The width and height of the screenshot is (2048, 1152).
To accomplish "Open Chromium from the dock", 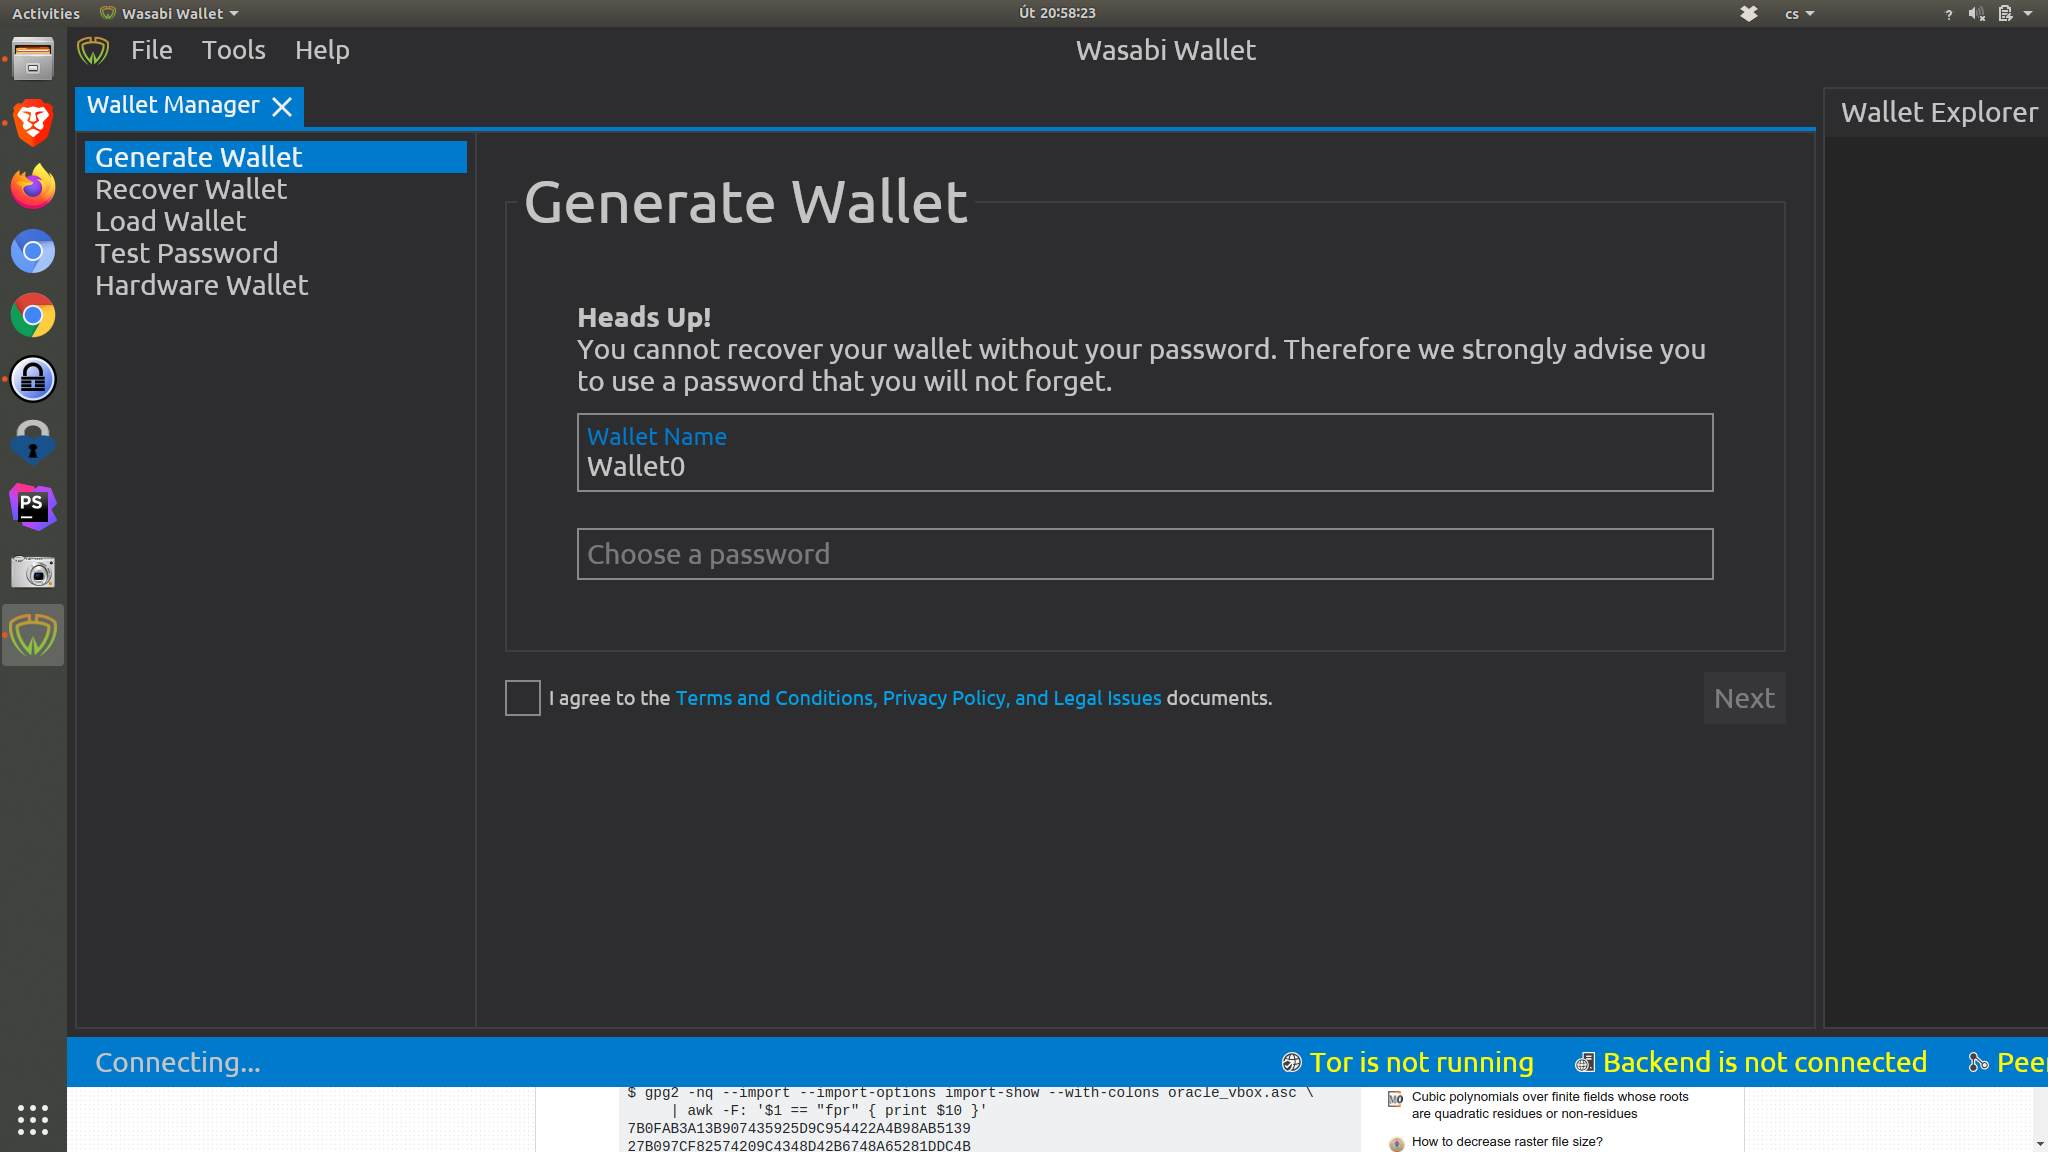I will tap(33, 251).
